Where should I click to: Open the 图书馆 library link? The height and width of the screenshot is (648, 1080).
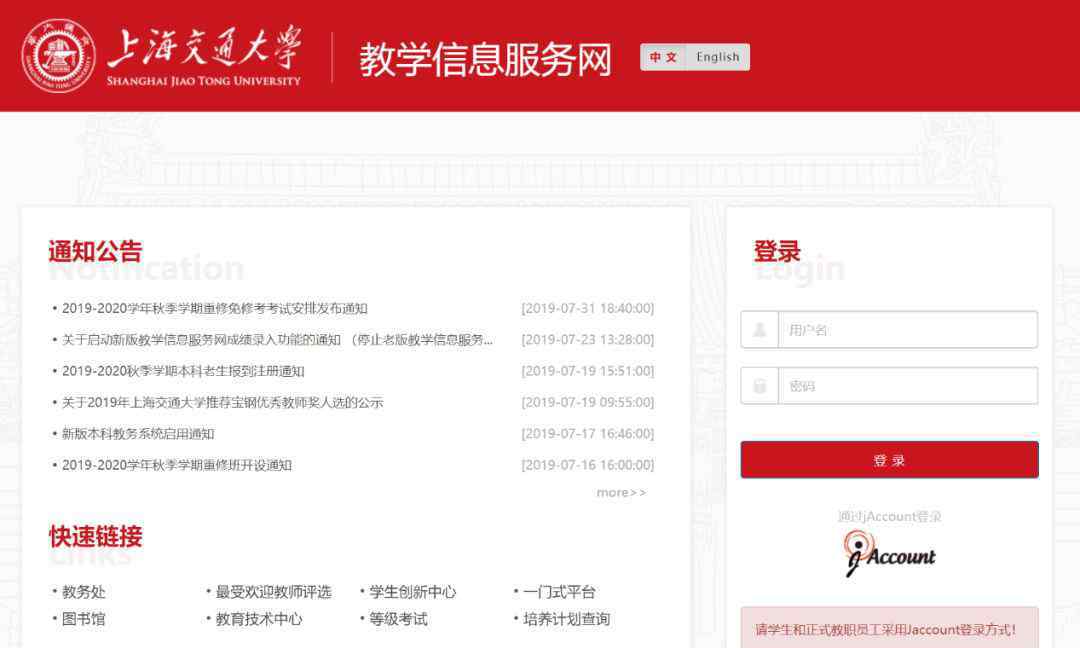coord(83,619)
